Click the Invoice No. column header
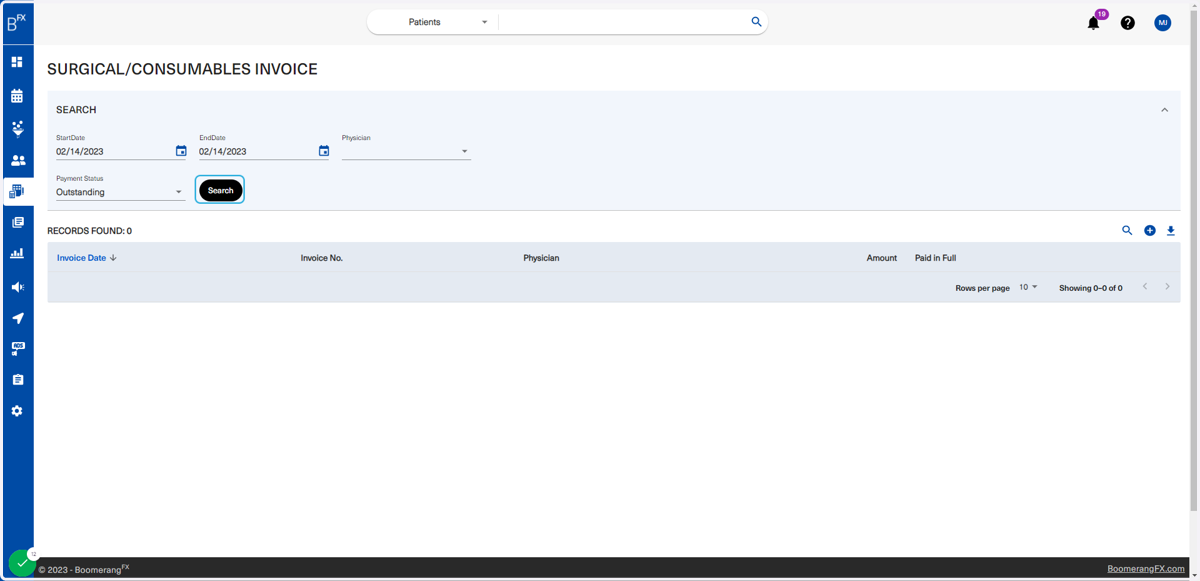This screenshot has width=1200, height=581. click(x=322, y=258)
